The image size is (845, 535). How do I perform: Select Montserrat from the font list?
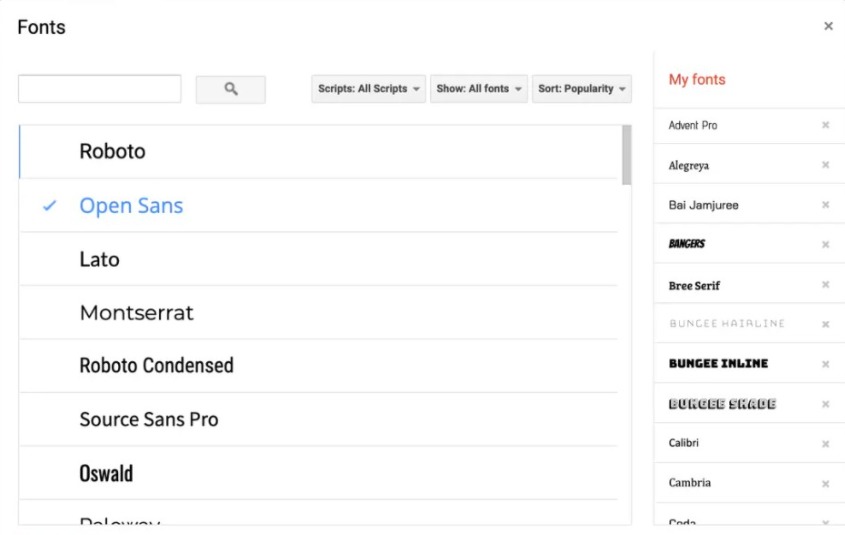(x=136, y=313)
